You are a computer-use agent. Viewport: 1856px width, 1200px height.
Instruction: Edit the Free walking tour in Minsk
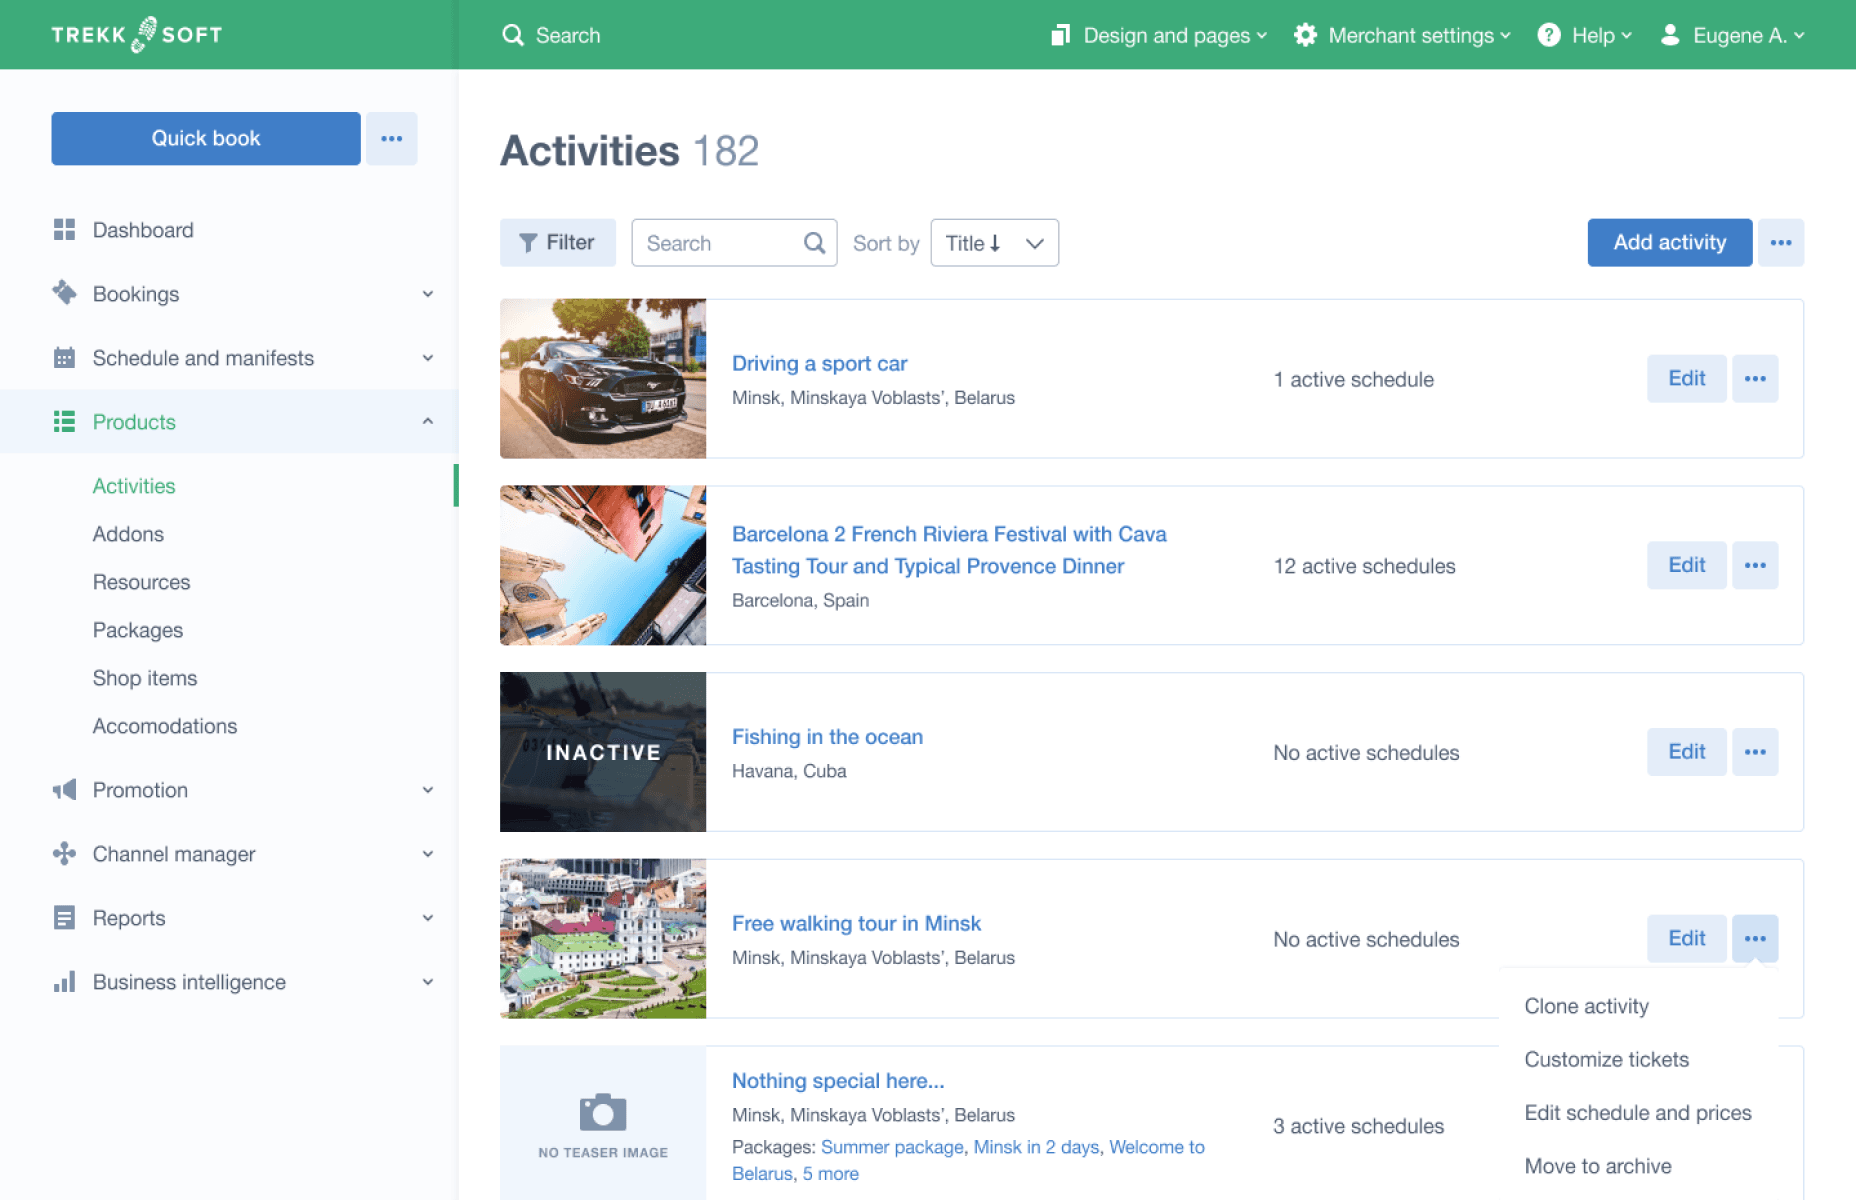click(x=1687, y=939)
